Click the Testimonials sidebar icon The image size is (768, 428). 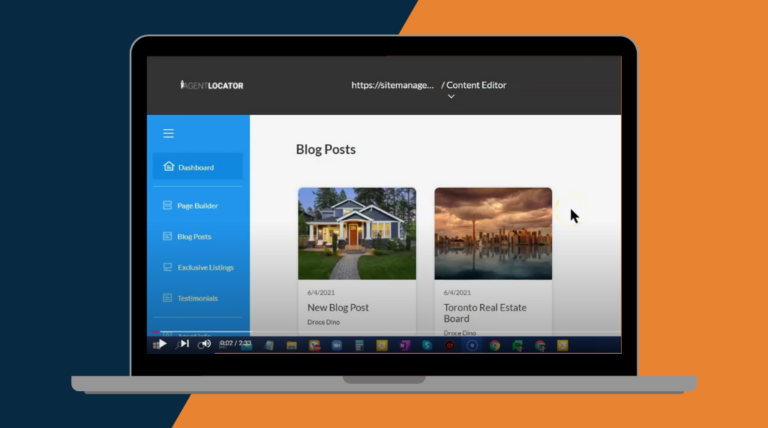[168, 298]
